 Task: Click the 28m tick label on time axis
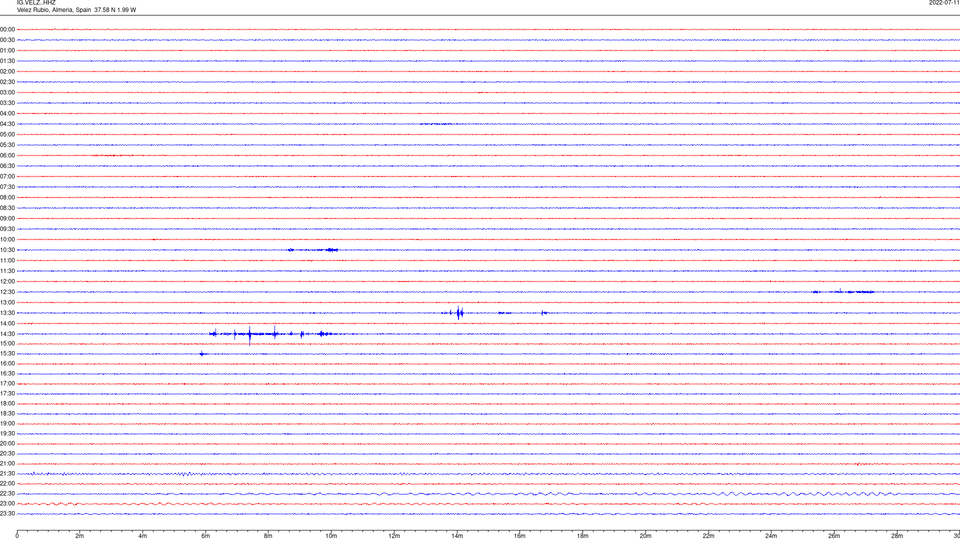pyautogui.click(x=897, y=536)
